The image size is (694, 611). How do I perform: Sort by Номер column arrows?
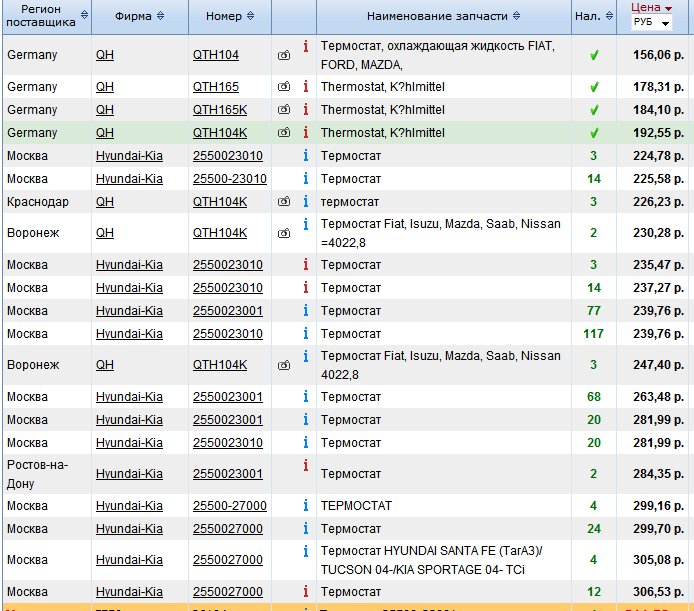(250, 16)
